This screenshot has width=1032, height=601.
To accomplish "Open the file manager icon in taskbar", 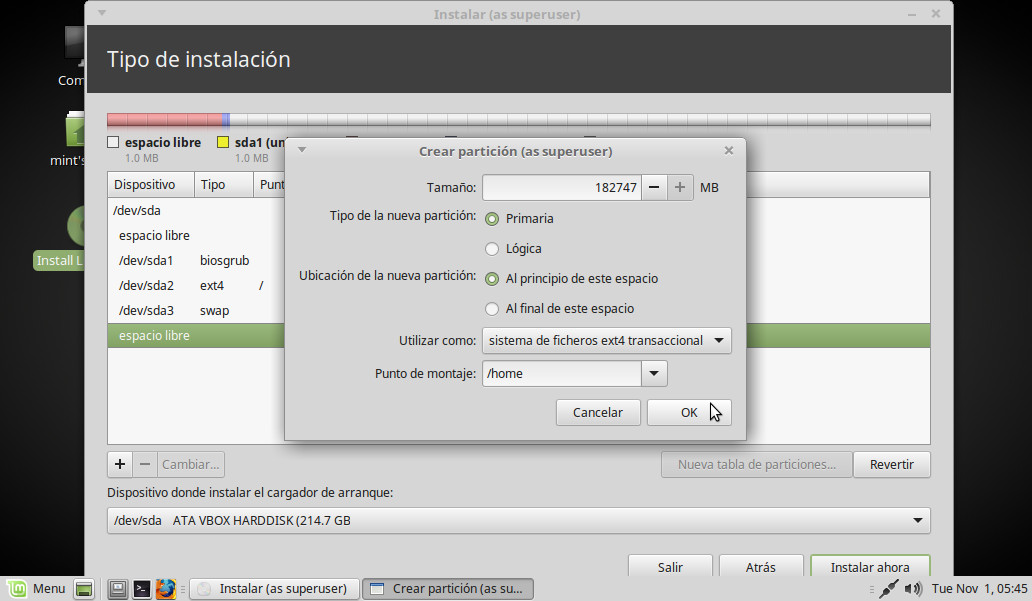I will pos(117,589).
